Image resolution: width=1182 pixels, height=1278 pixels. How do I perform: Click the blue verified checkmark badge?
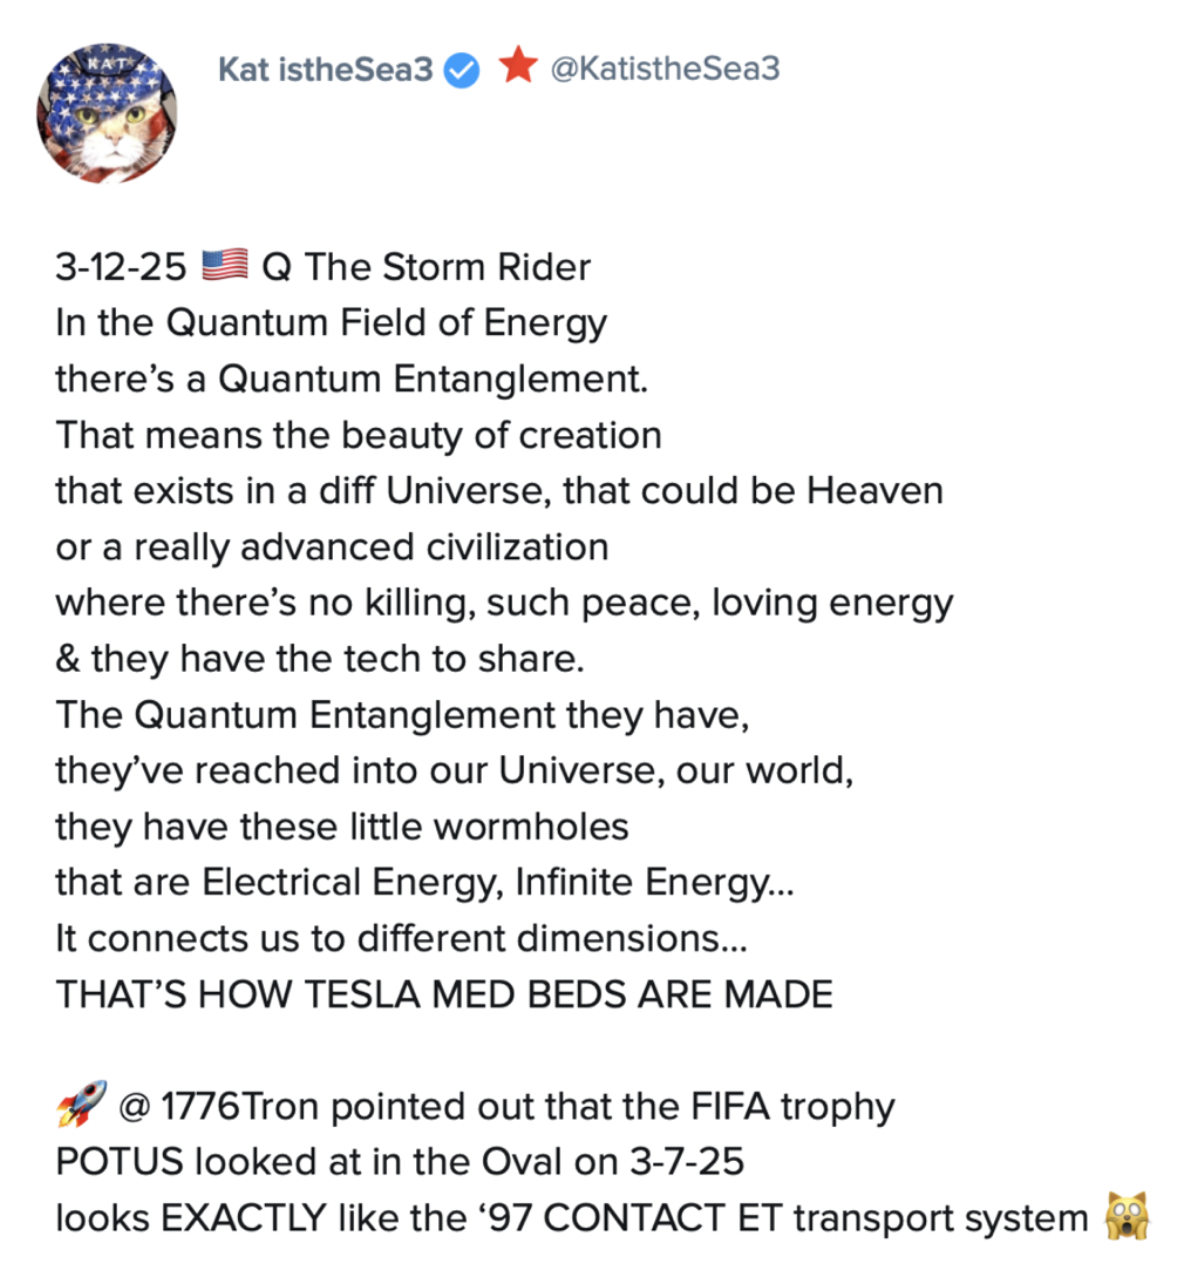click(x=461, y=70)
